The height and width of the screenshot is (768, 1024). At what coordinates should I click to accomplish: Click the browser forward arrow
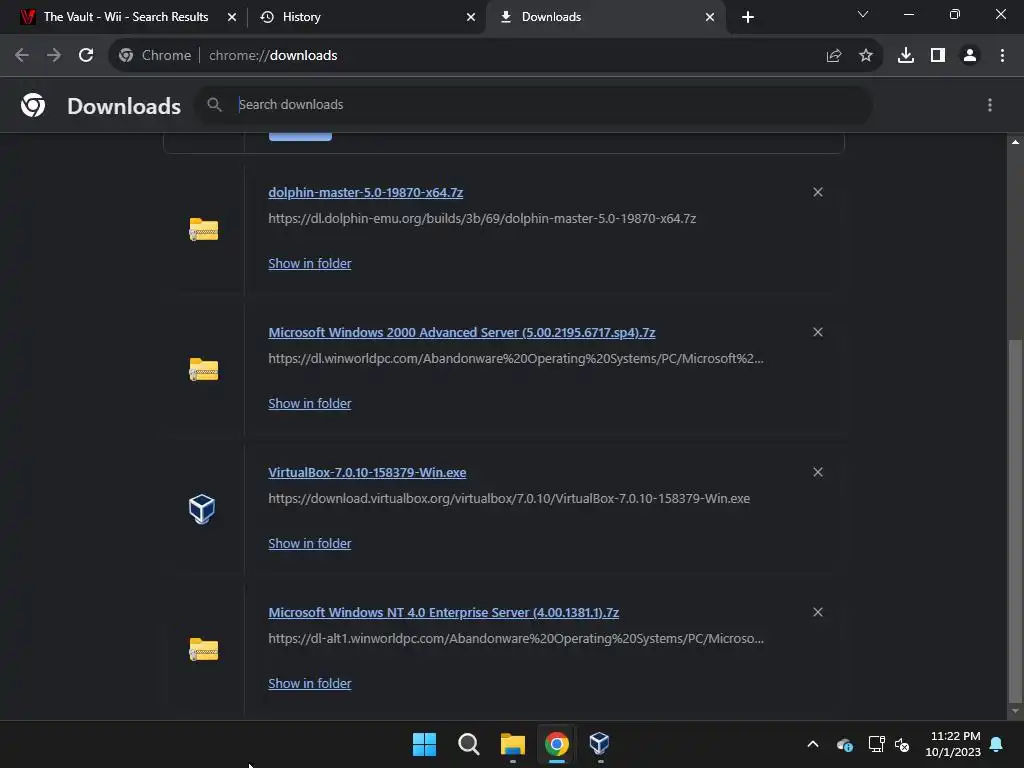[x=54, y=56]
